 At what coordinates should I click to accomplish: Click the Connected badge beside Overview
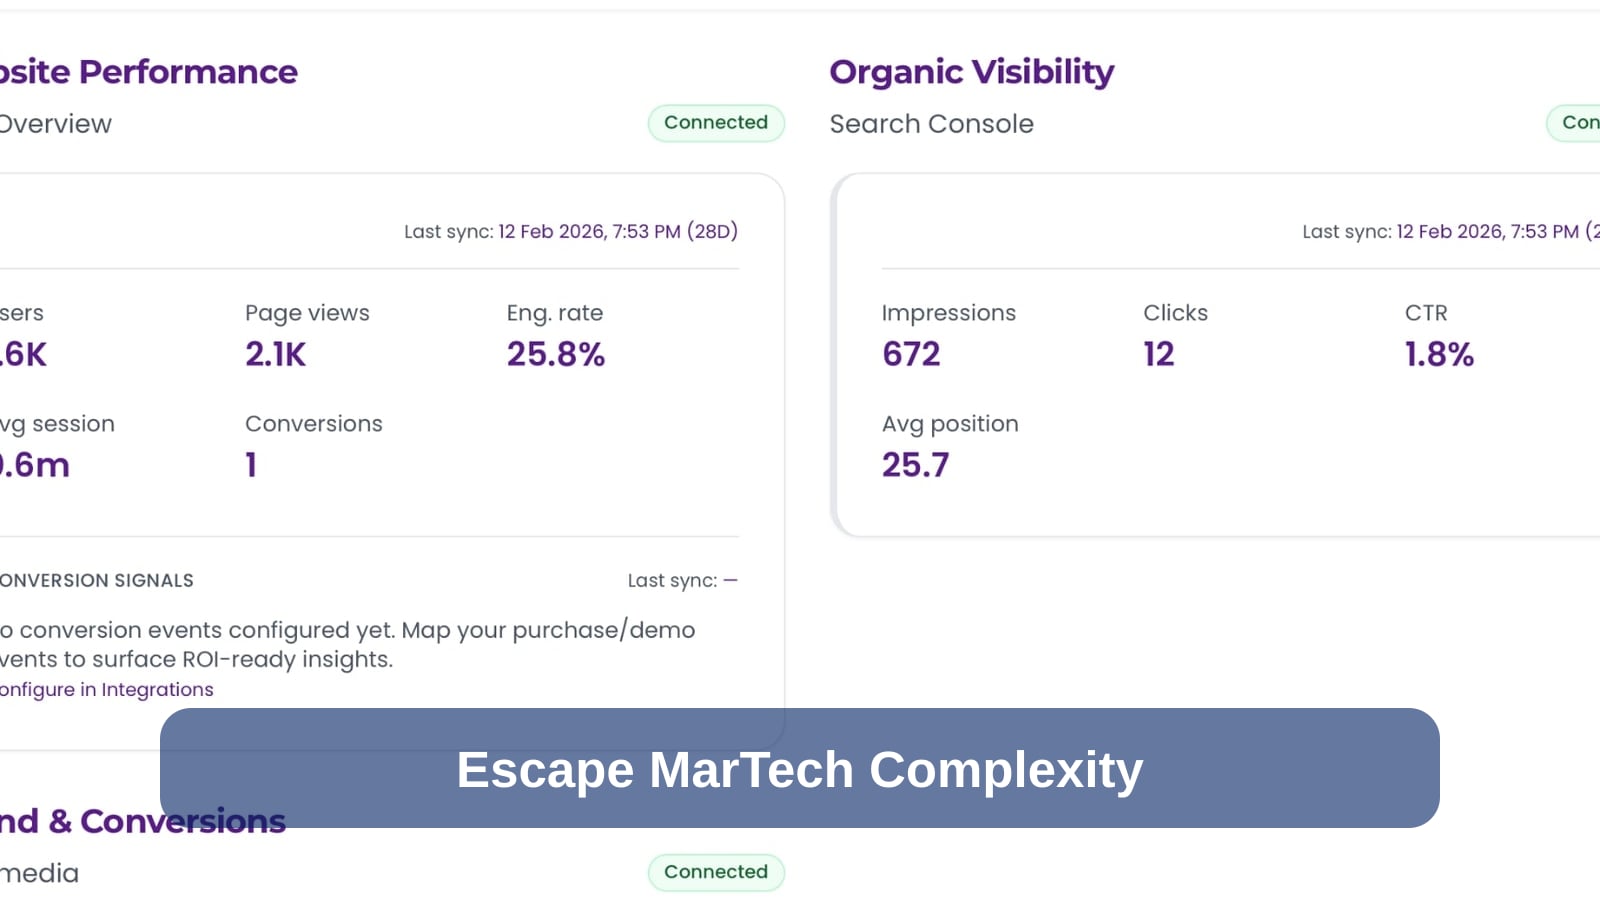[716, 123]
